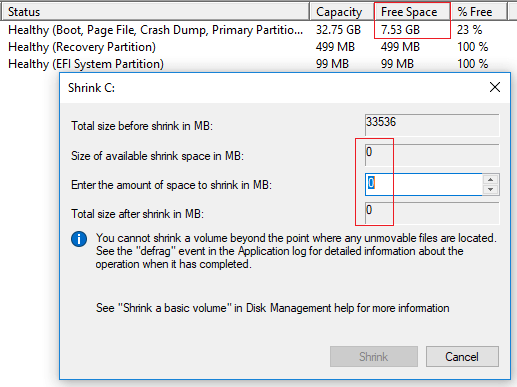Click the Cancel button
Viewport: 517px width, 387px height.
pos(462,357)
